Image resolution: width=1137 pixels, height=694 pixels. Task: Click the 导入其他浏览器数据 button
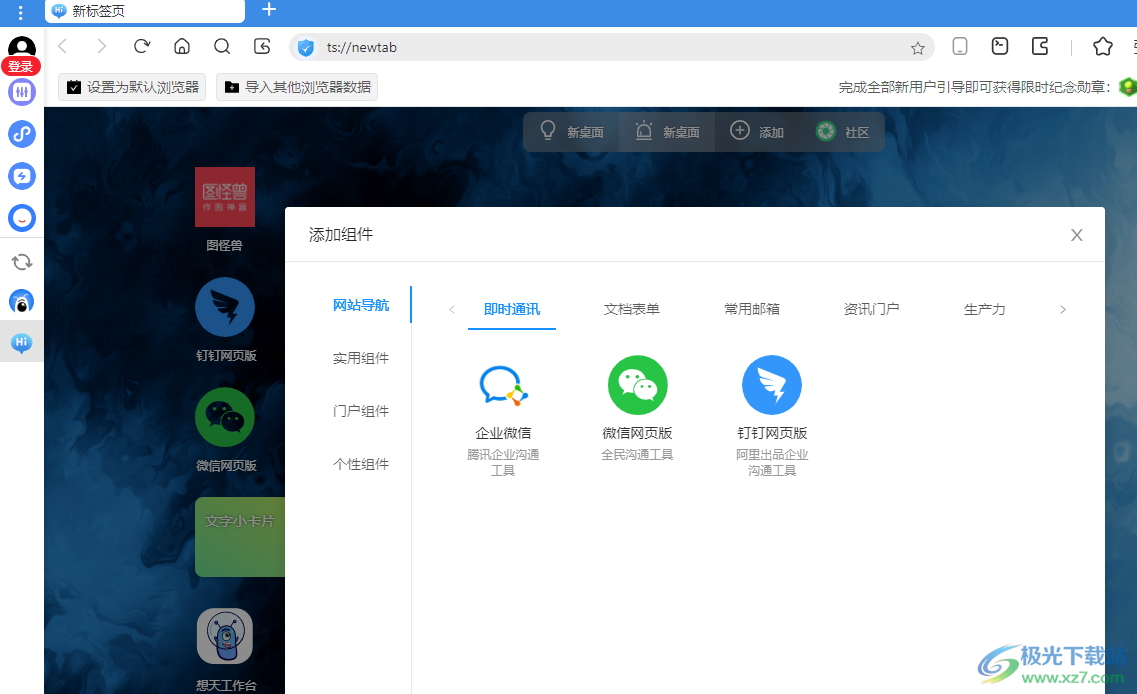click(x=298, y=87)
